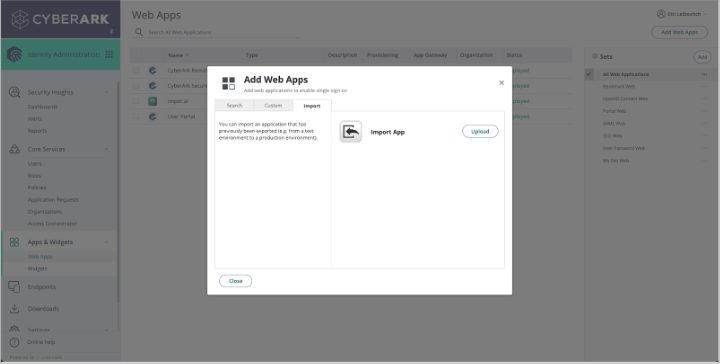The width and height of the screenshot is (721, 364).
Task: Focus the Search All Web Applications field
Action: [x=216, y=32]
